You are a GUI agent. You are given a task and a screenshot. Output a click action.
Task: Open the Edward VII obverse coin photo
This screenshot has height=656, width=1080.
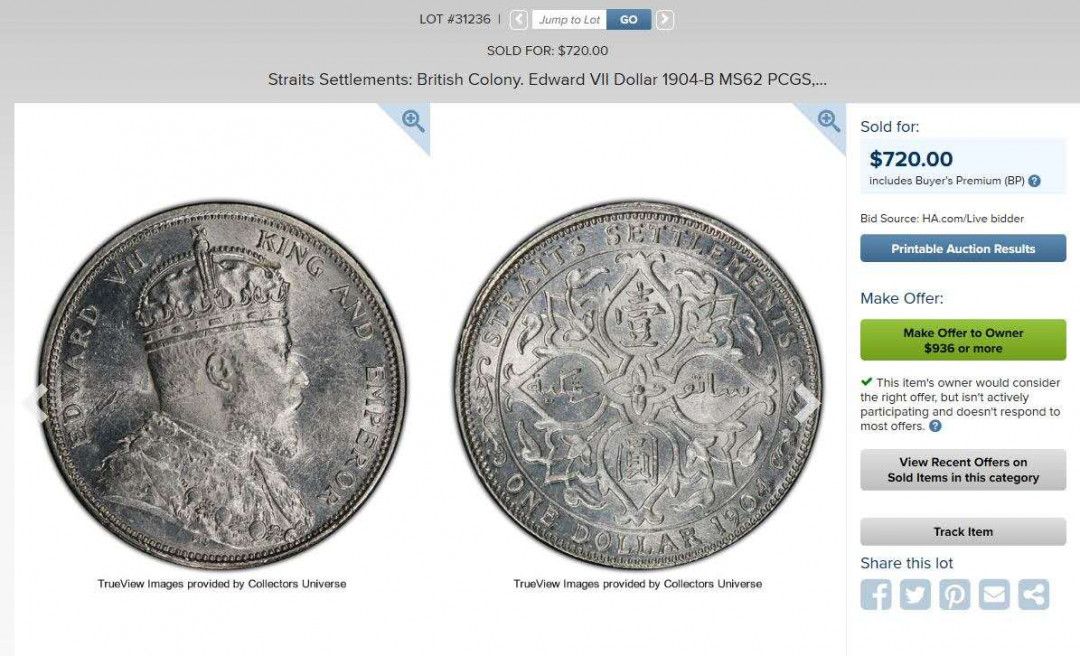[222, 385]
